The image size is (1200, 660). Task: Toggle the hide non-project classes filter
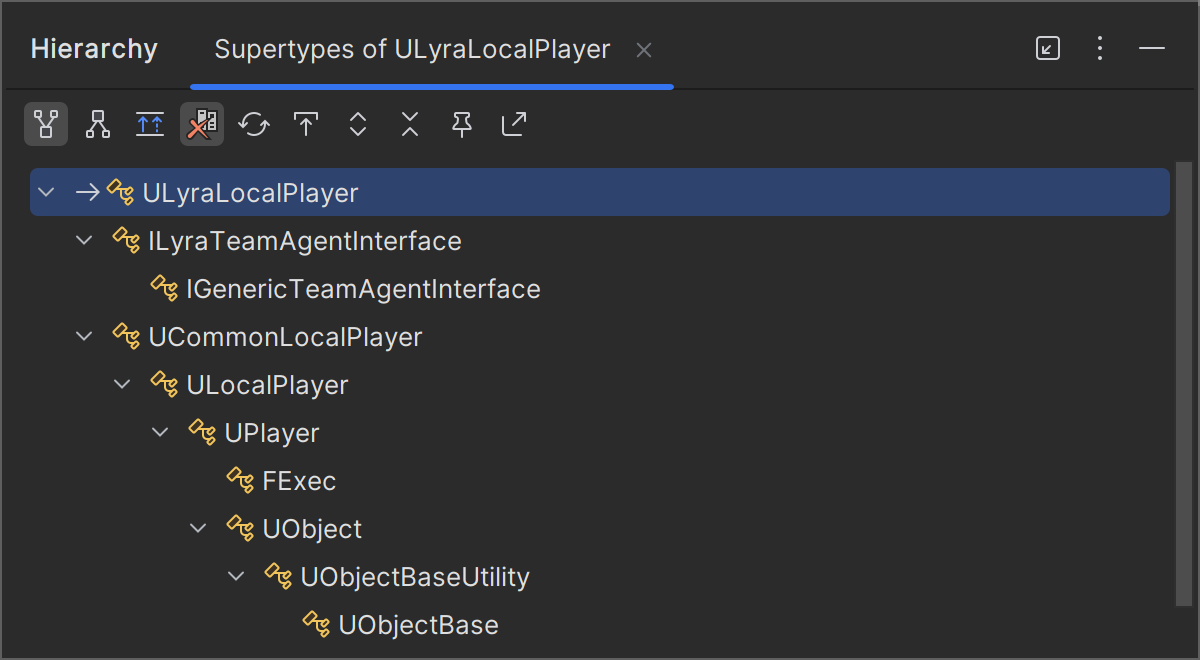point(202,124)
